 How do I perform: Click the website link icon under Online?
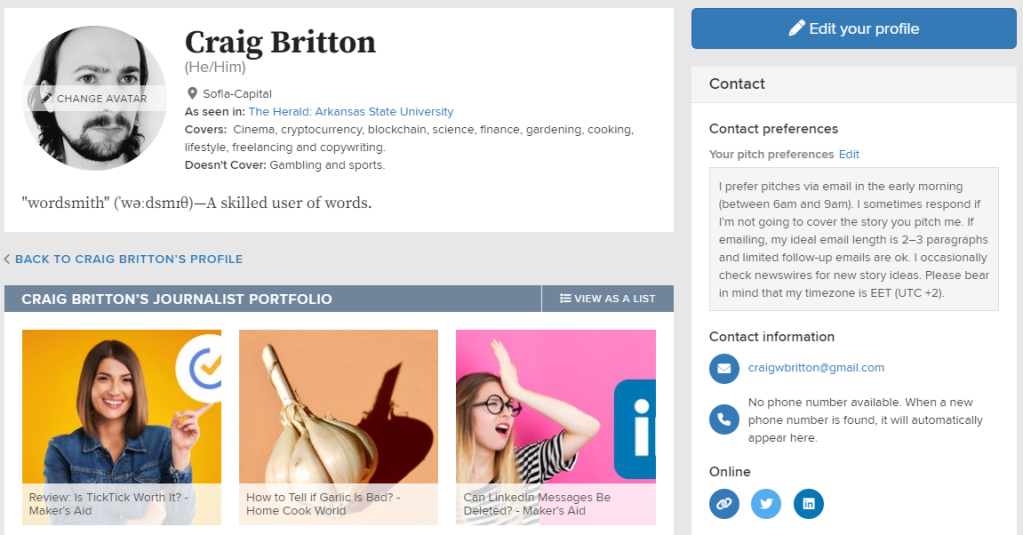tap(724, 504)
